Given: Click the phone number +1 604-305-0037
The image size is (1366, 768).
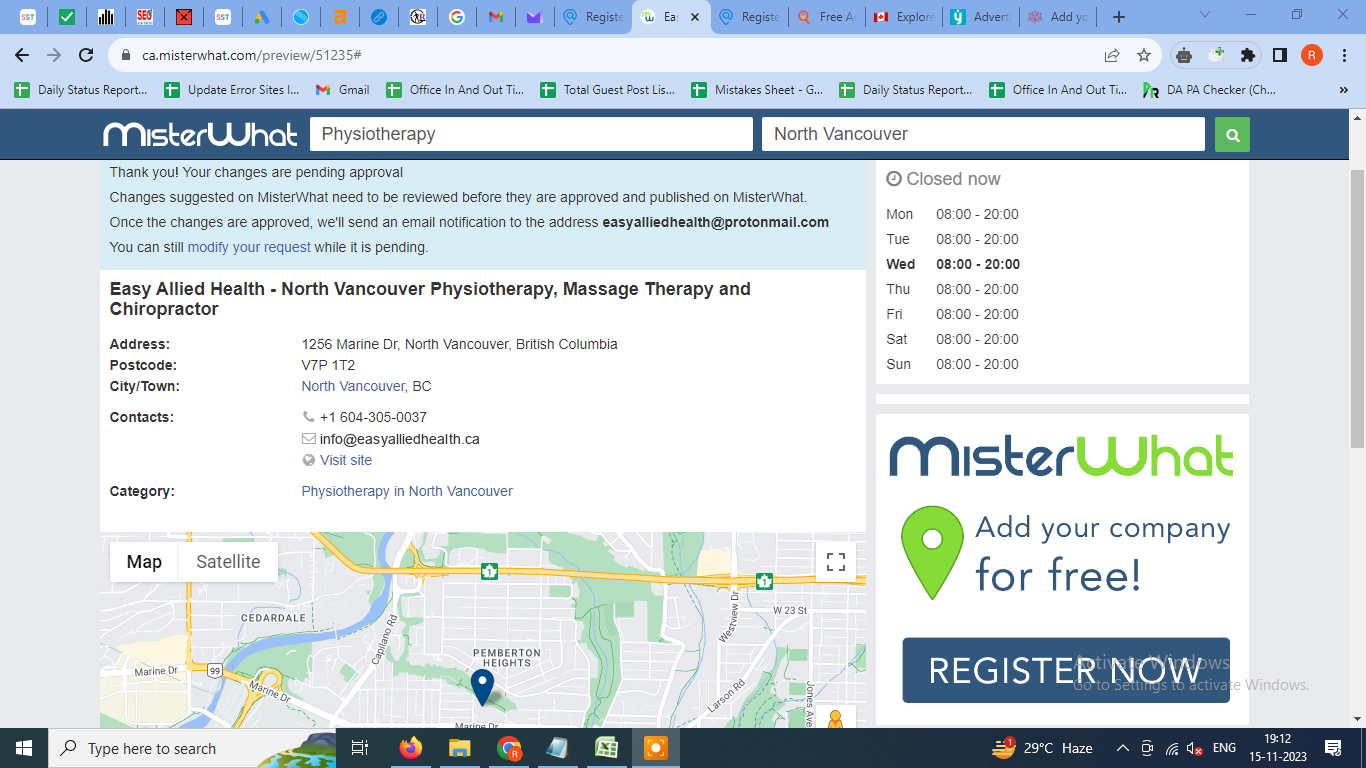Looking at the screenshot, I should coord(373,417).
